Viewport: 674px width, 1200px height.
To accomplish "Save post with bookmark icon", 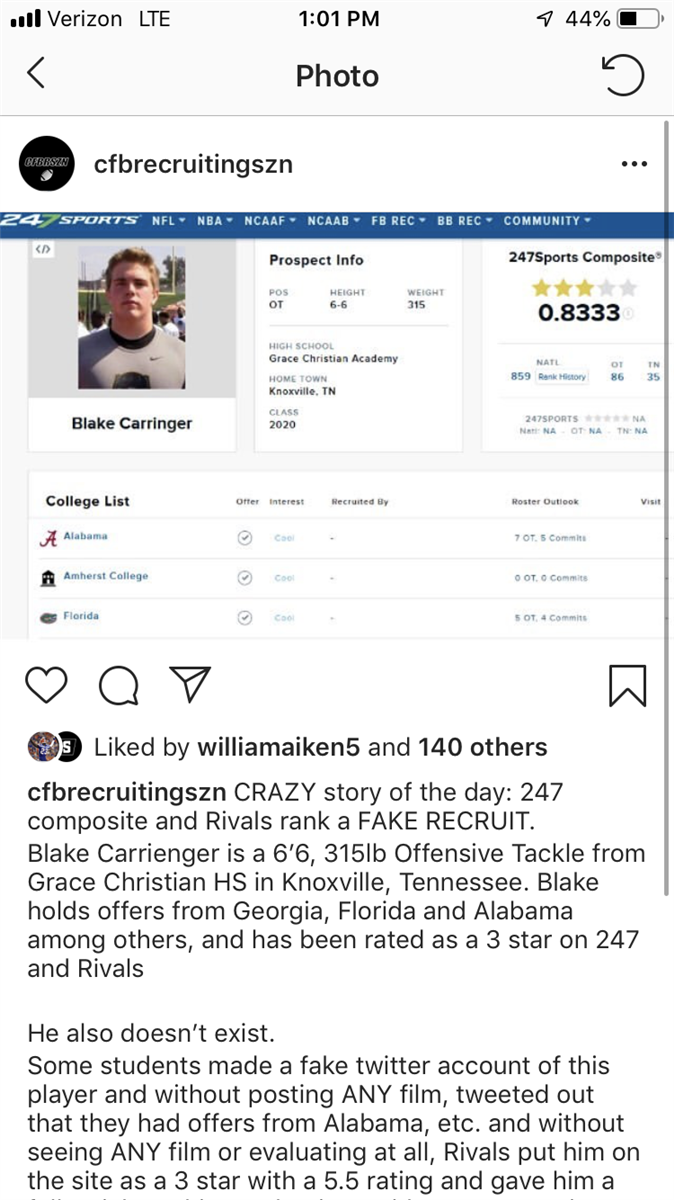I will pyautogui.click(x=627, y=685).
